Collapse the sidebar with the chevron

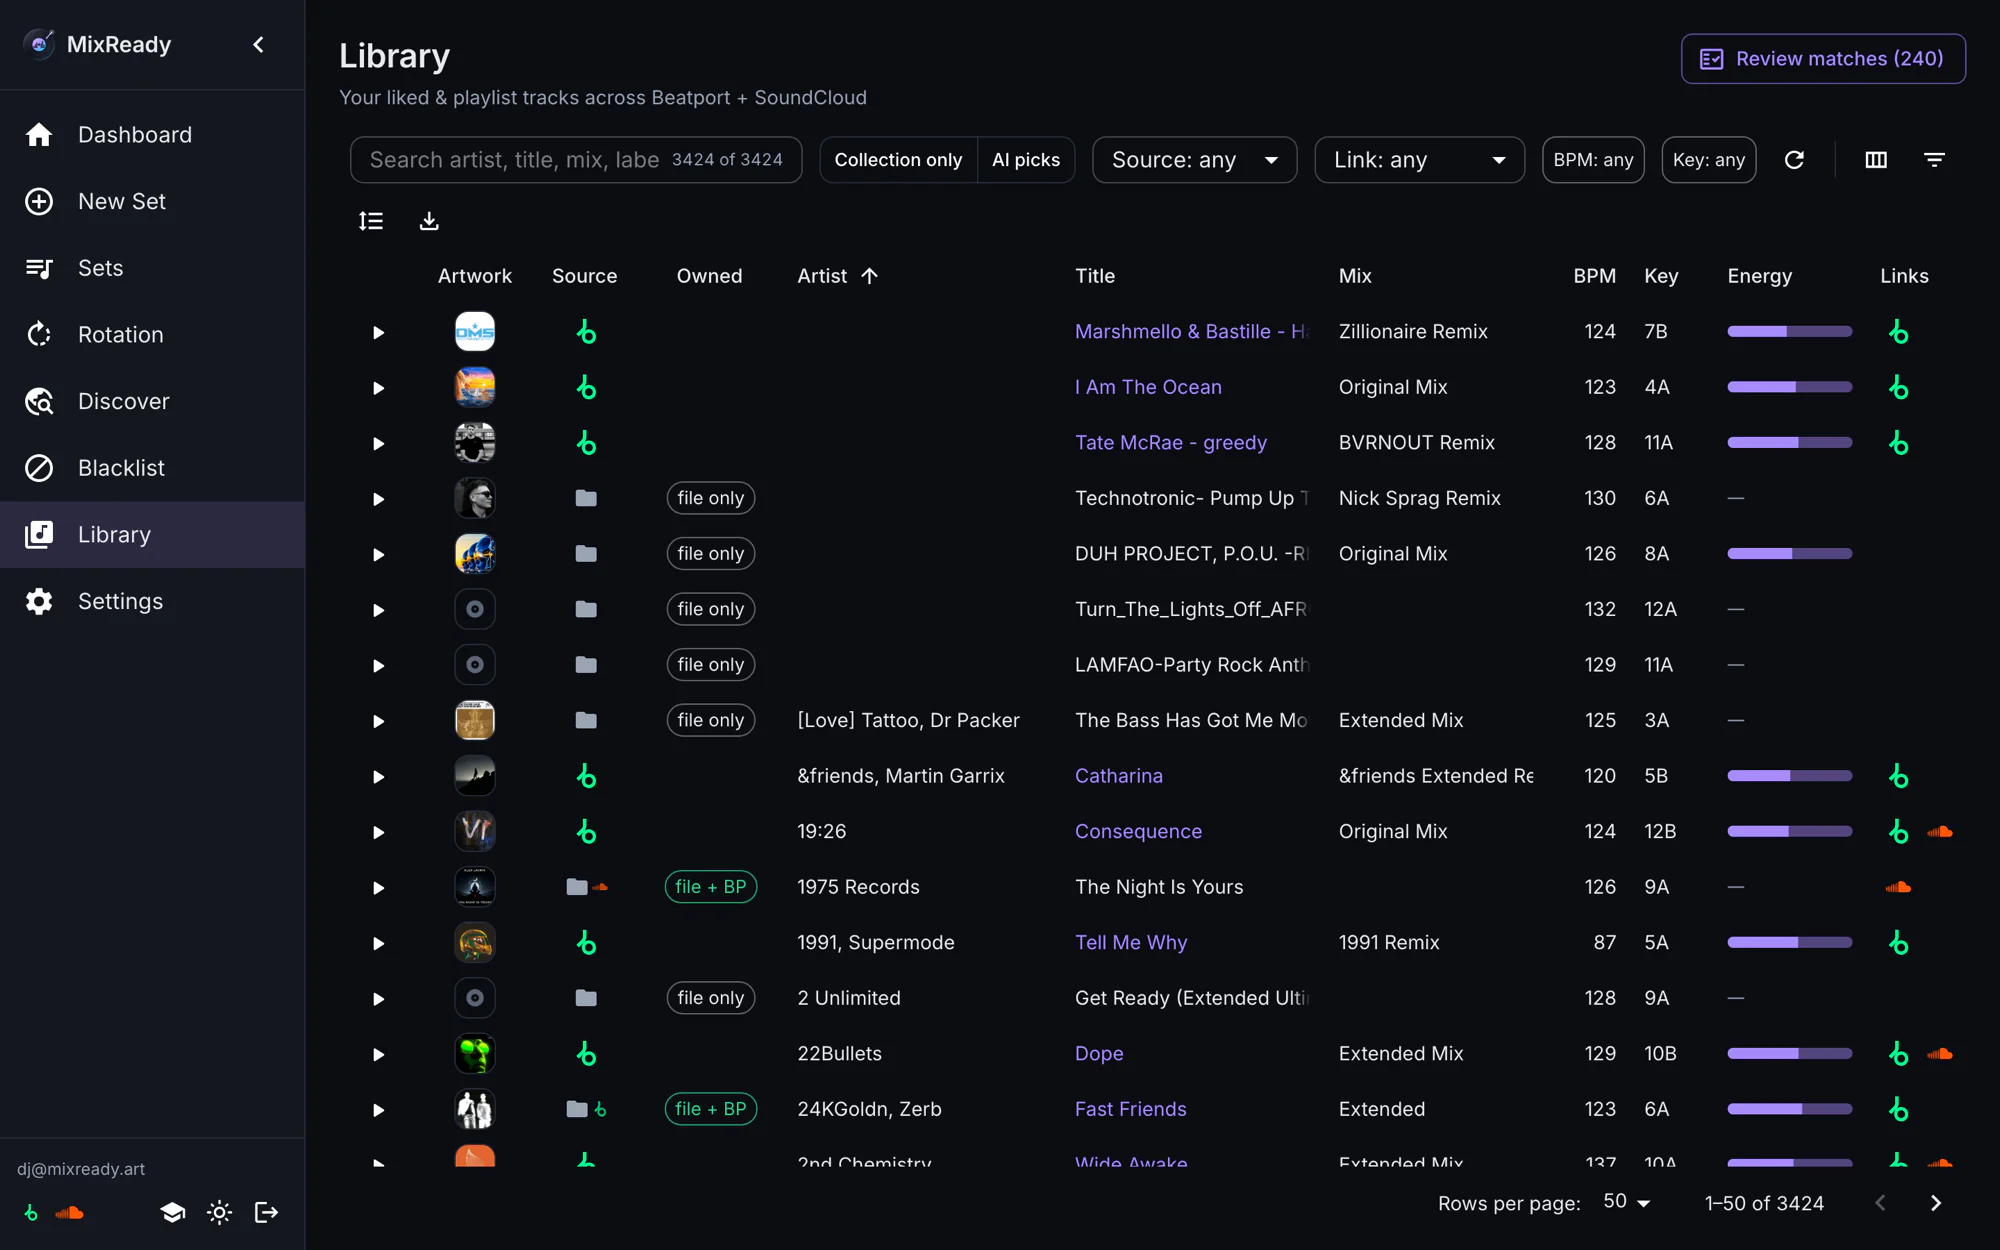click(259, 44)
